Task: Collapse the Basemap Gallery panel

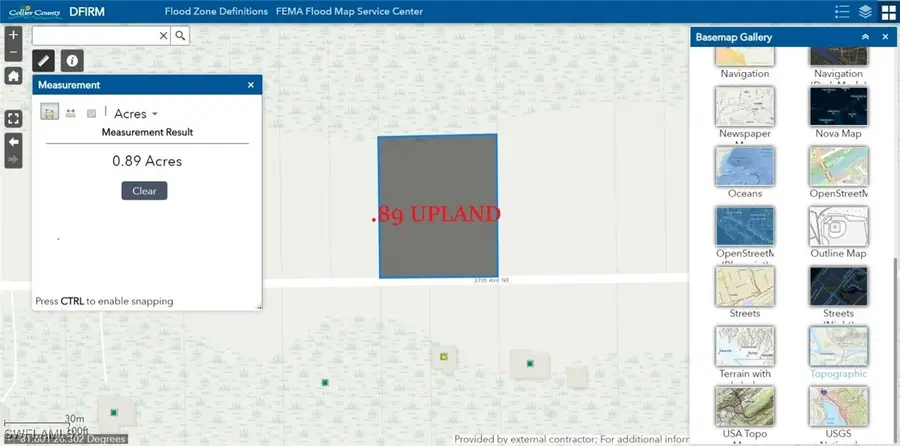Action: pos(866,37)
